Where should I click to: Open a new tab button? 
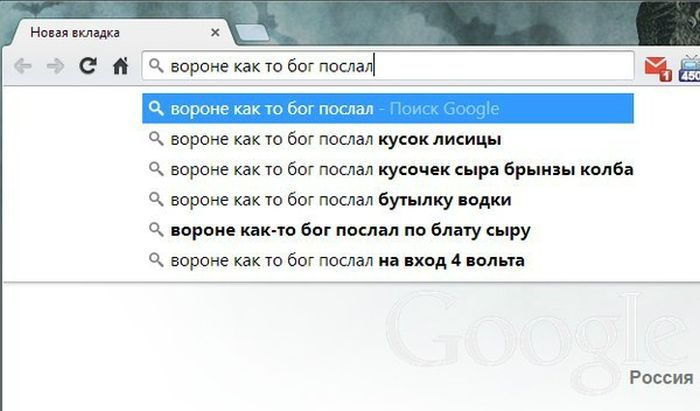coord(252,33)
